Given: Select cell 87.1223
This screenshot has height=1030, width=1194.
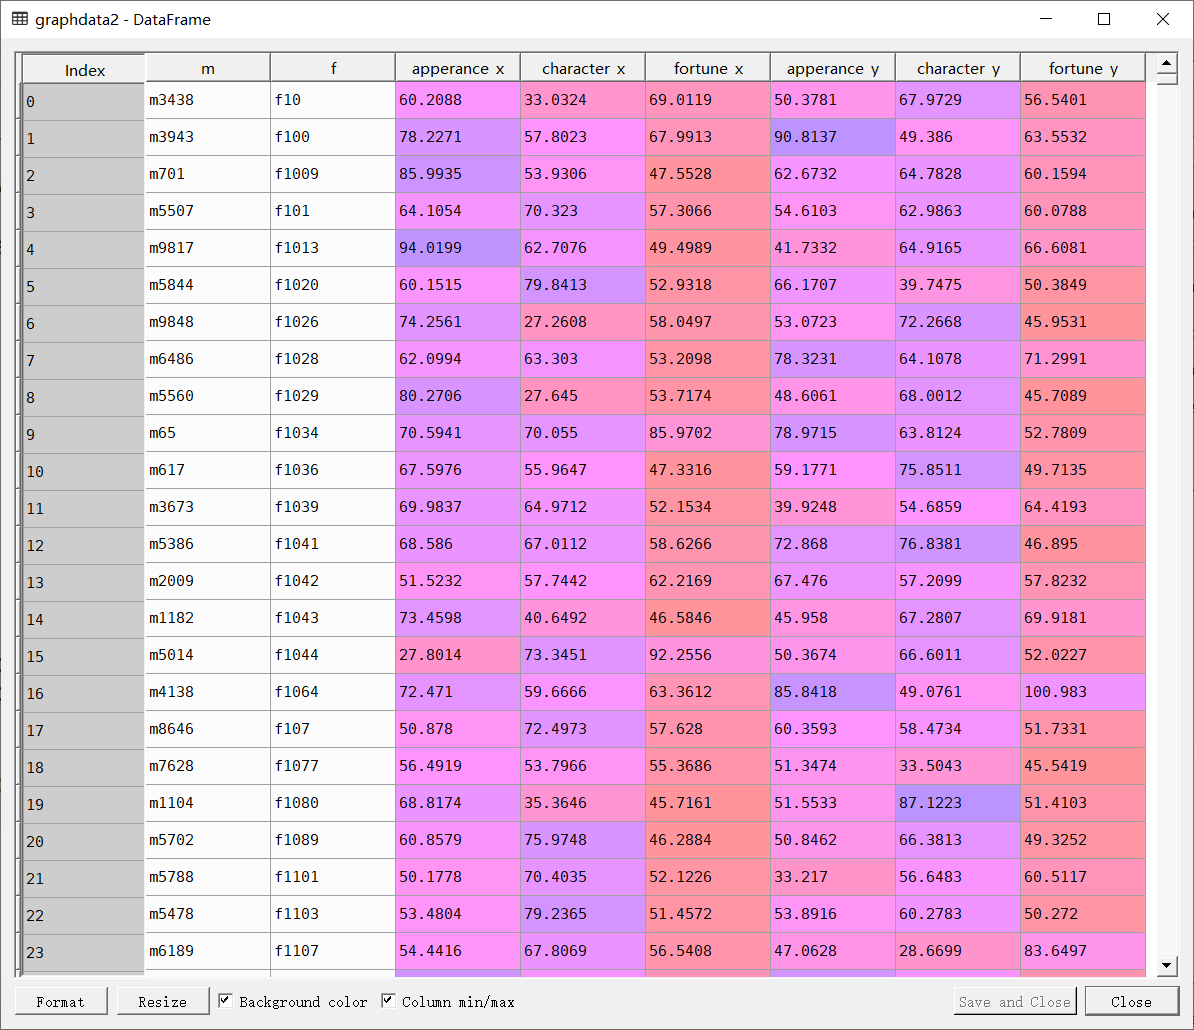Looking at the screenshot, I should click(957, 803).
